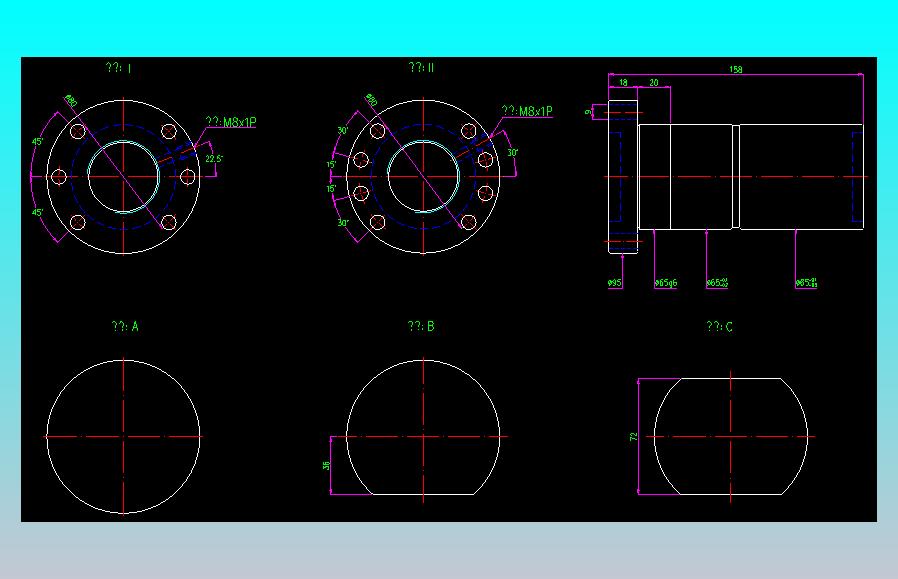Select the "??: C" section label
This screenshot has height=579, width=898.
coord(719,327)
